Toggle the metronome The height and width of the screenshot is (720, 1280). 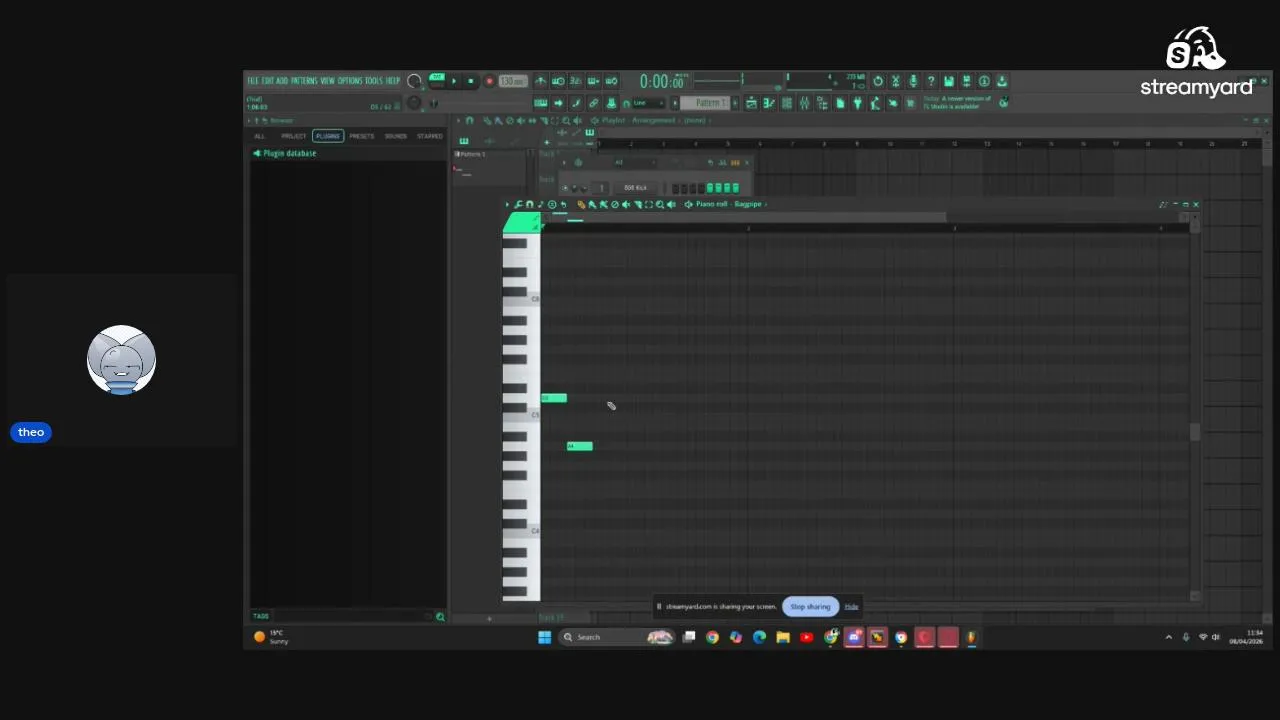541,81
